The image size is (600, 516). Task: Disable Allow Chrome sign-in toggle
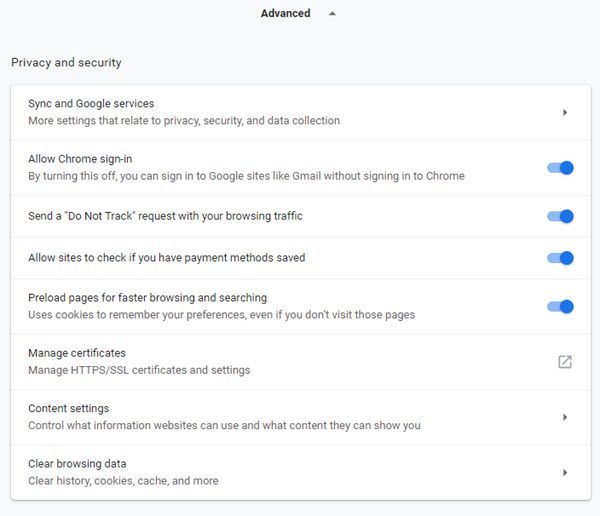click(x=560, y=168)
